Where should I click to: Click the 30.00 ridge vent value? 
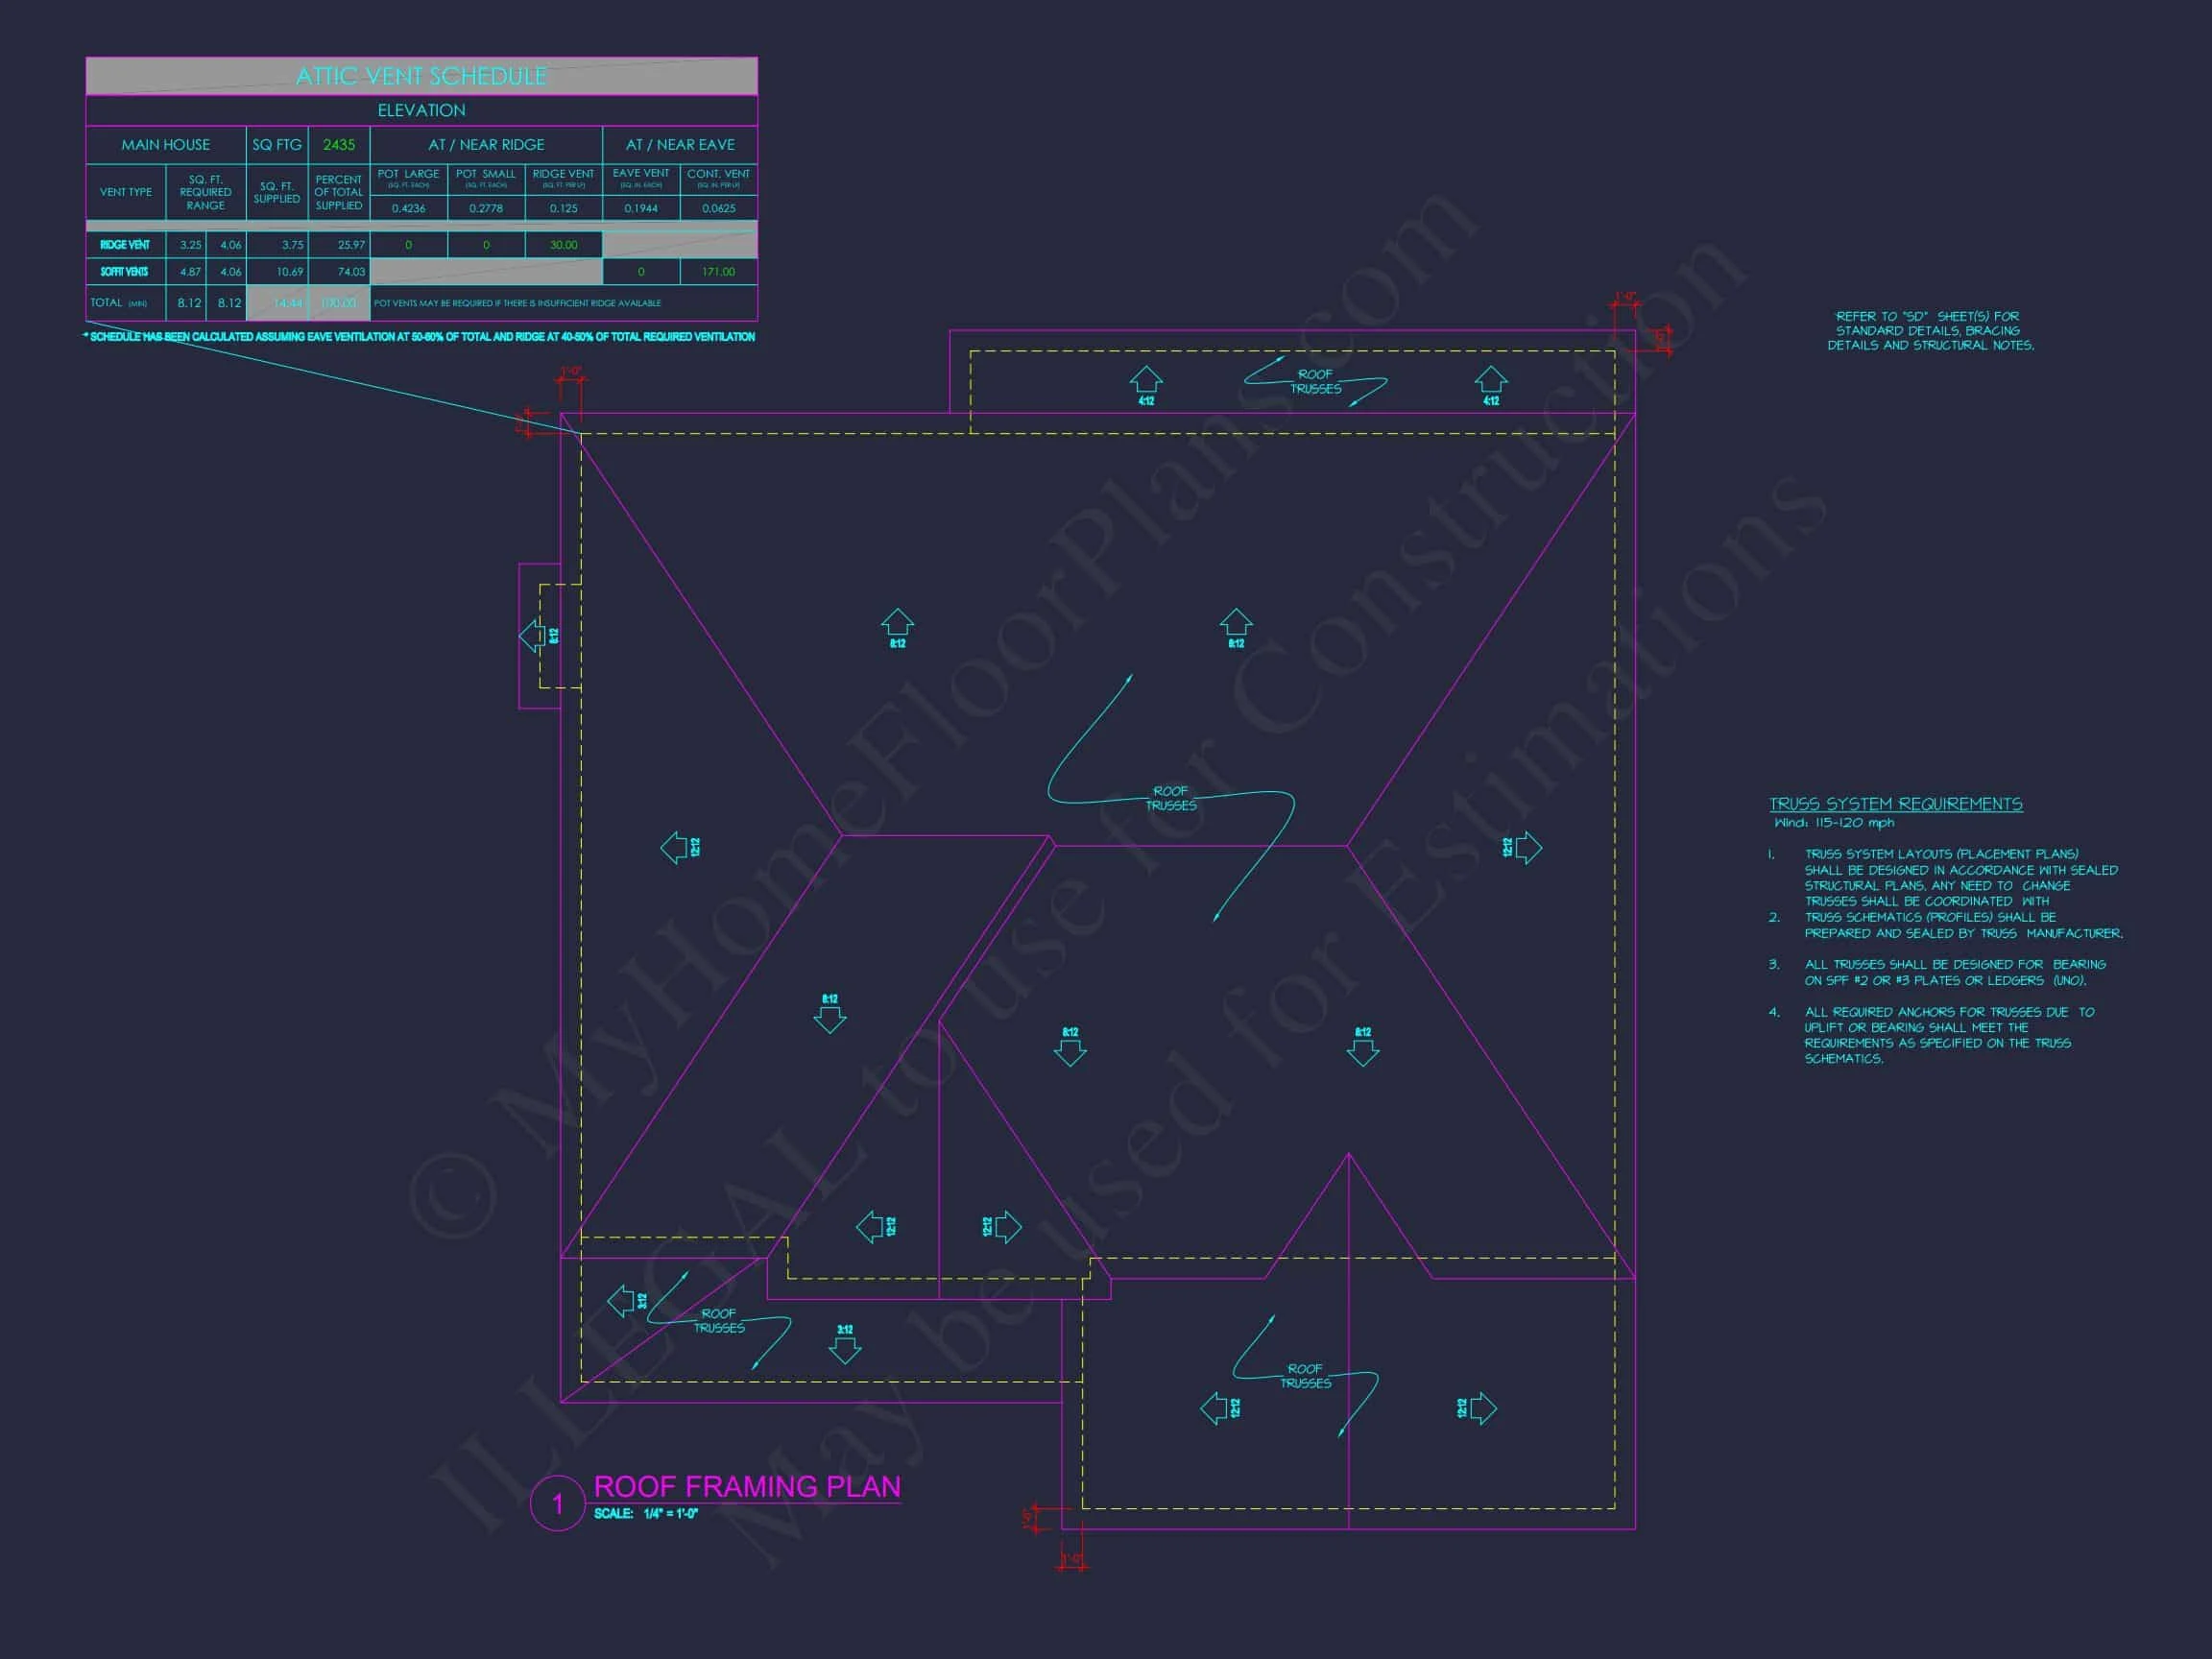point(563,245)
